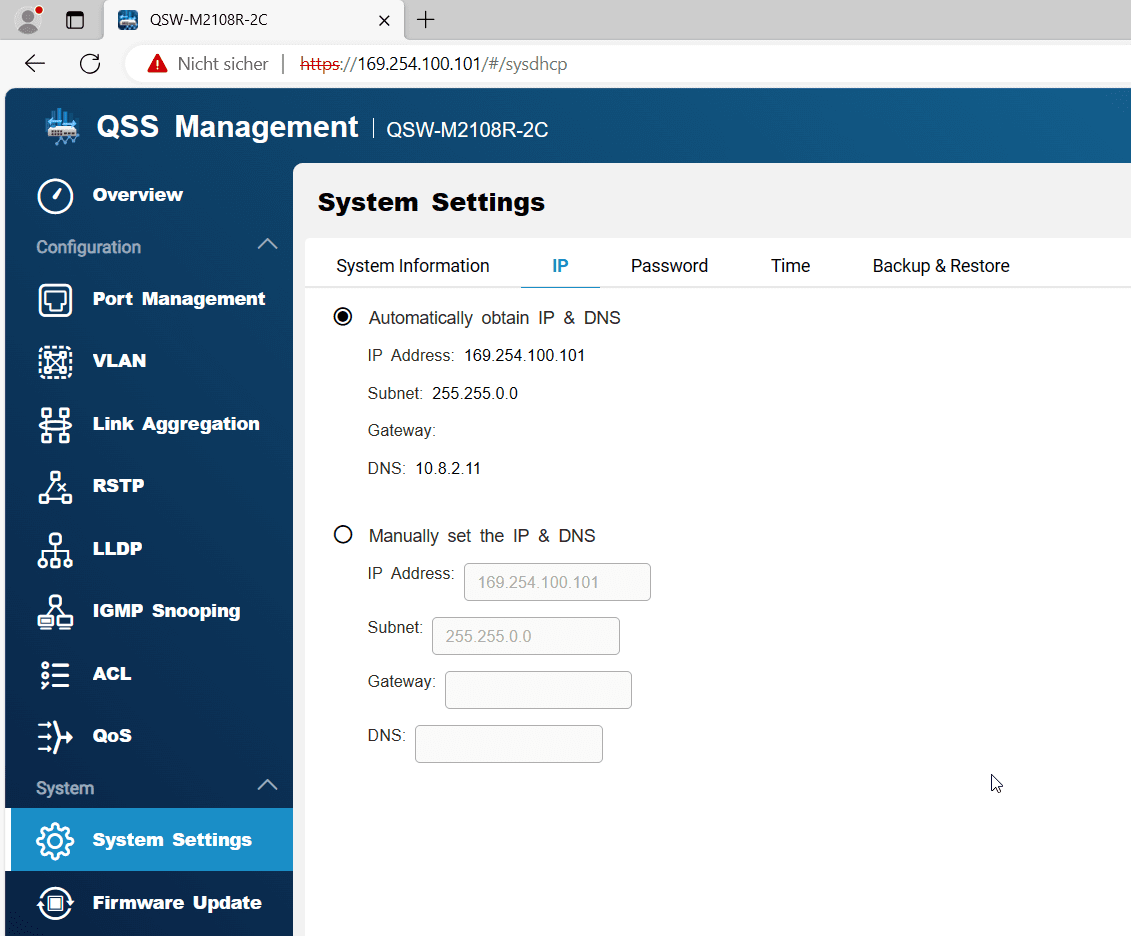Screen dimensions: 1131x936
Task: Click the System Settings gear icon
Action: (56, 841)
